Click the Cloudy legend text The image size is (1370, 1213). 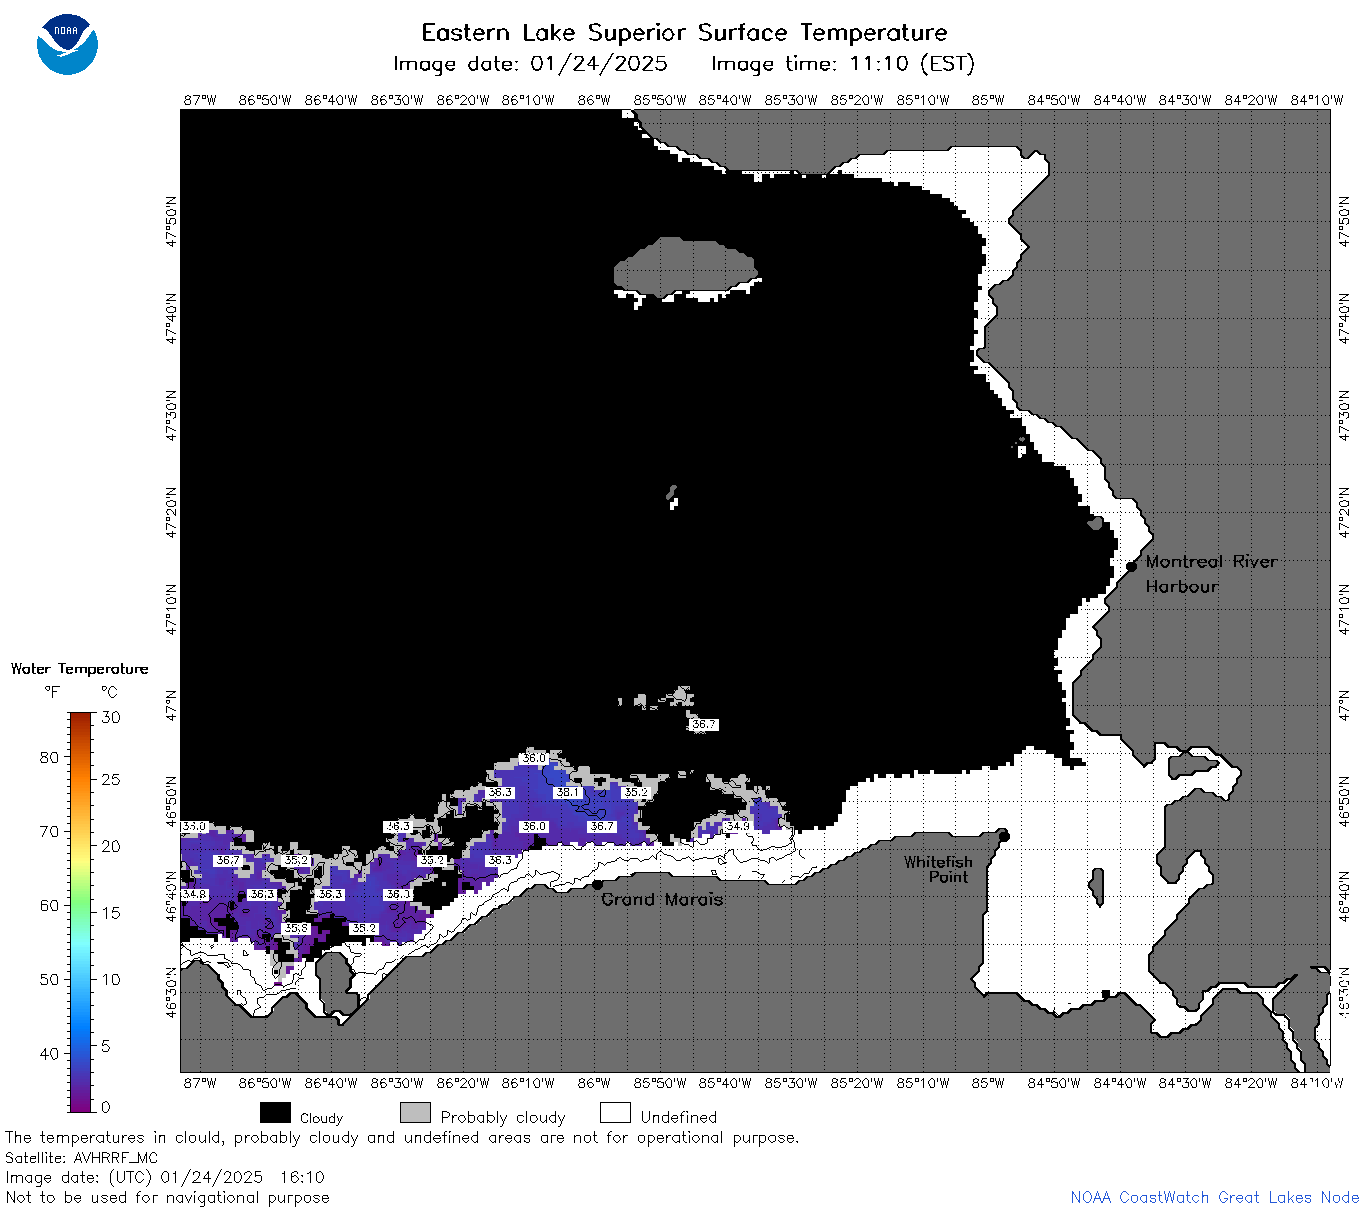(321, 1118)
